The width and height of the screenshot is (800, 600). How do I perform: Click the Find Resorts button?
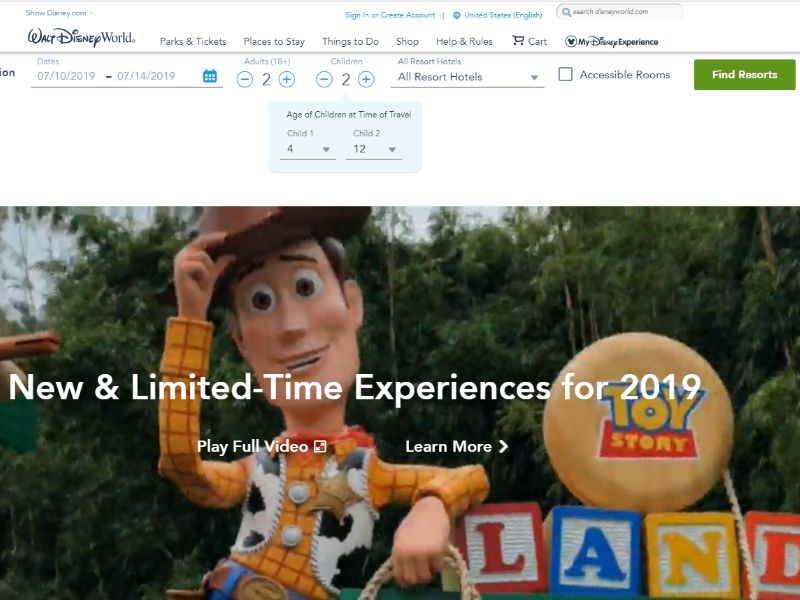point(744,74)
